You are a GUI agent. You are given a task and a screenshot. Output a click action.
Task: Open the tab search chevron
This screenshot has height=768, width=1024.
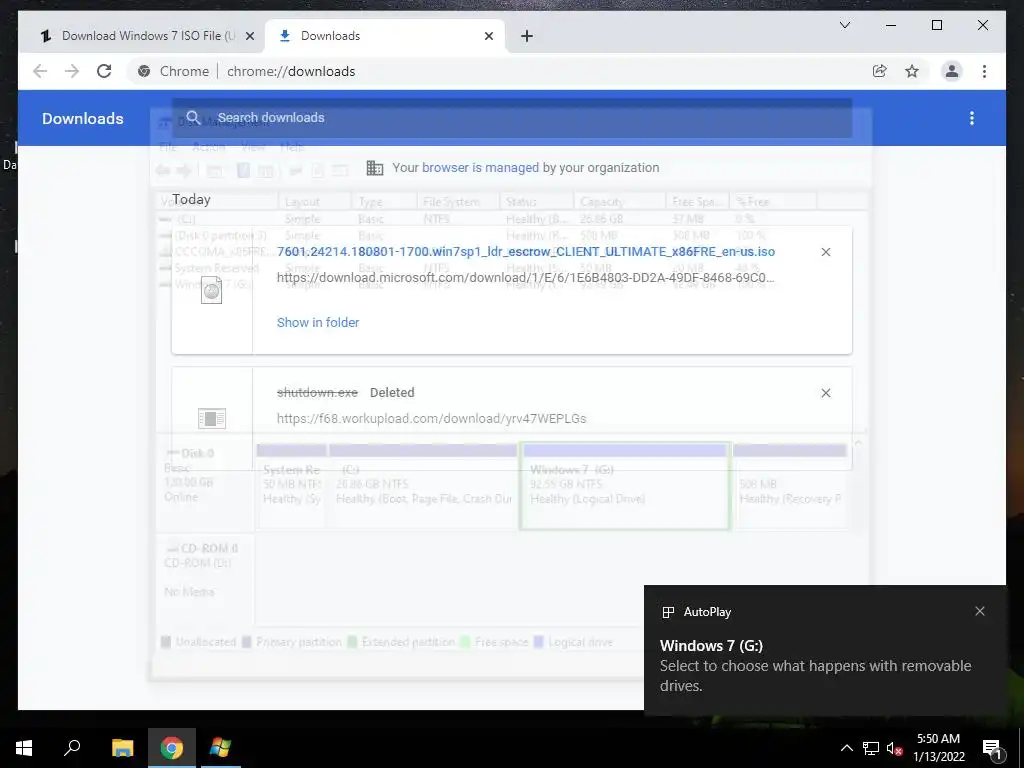[x=844, y=25]
